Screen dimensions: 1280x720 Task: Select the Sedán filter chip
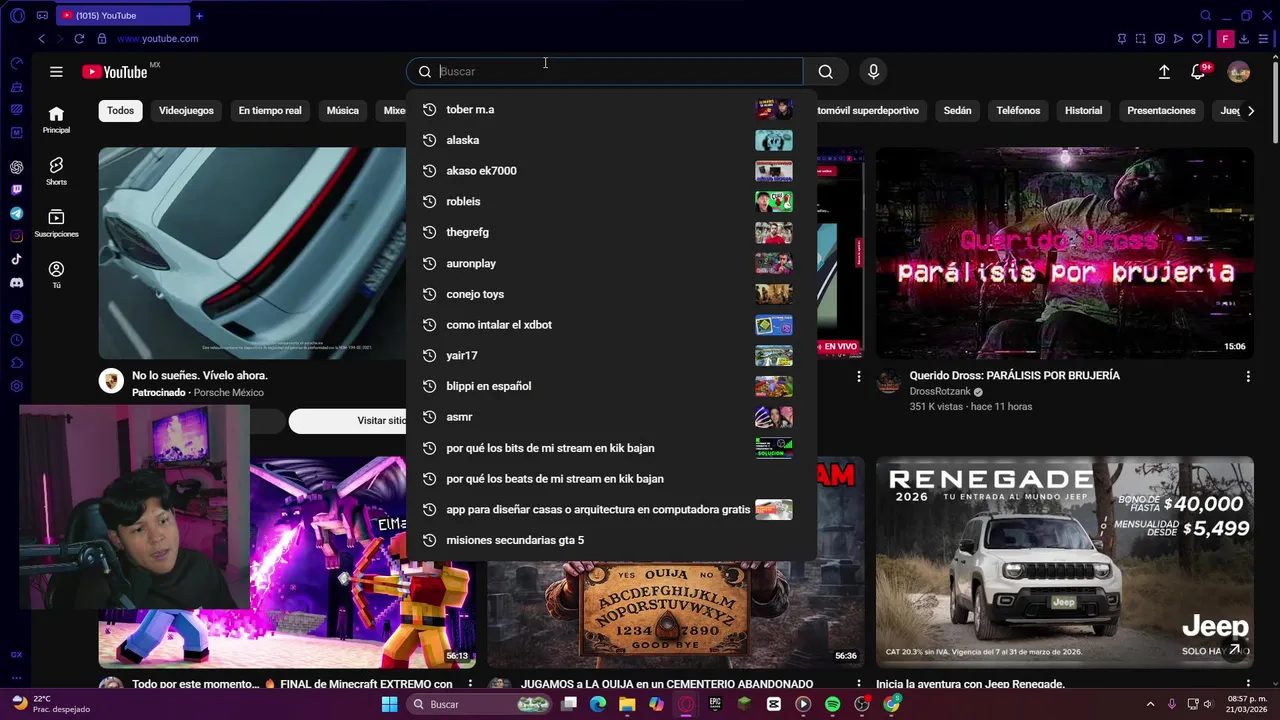coord(957,111)
